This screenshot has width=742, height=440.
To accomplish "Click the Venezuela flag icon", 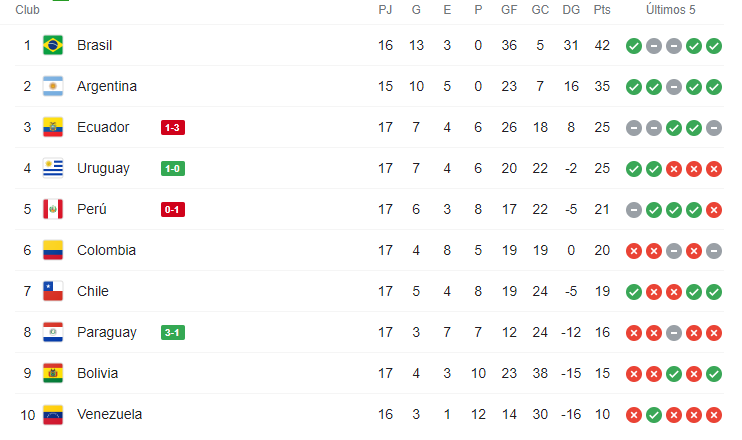I will coord(53,414).
